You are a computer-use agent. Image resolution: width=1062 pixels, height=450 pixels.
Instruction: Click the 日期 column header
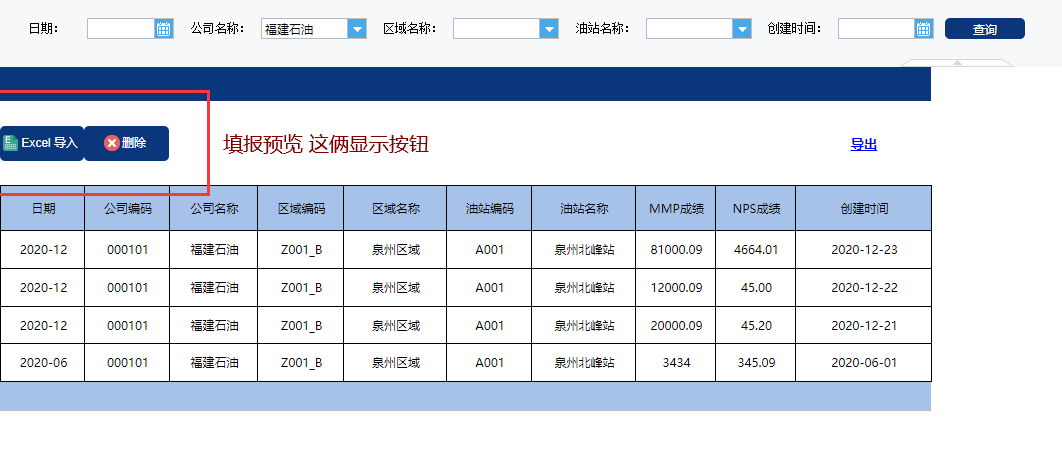pyautogui.click(x=43, y=208)
